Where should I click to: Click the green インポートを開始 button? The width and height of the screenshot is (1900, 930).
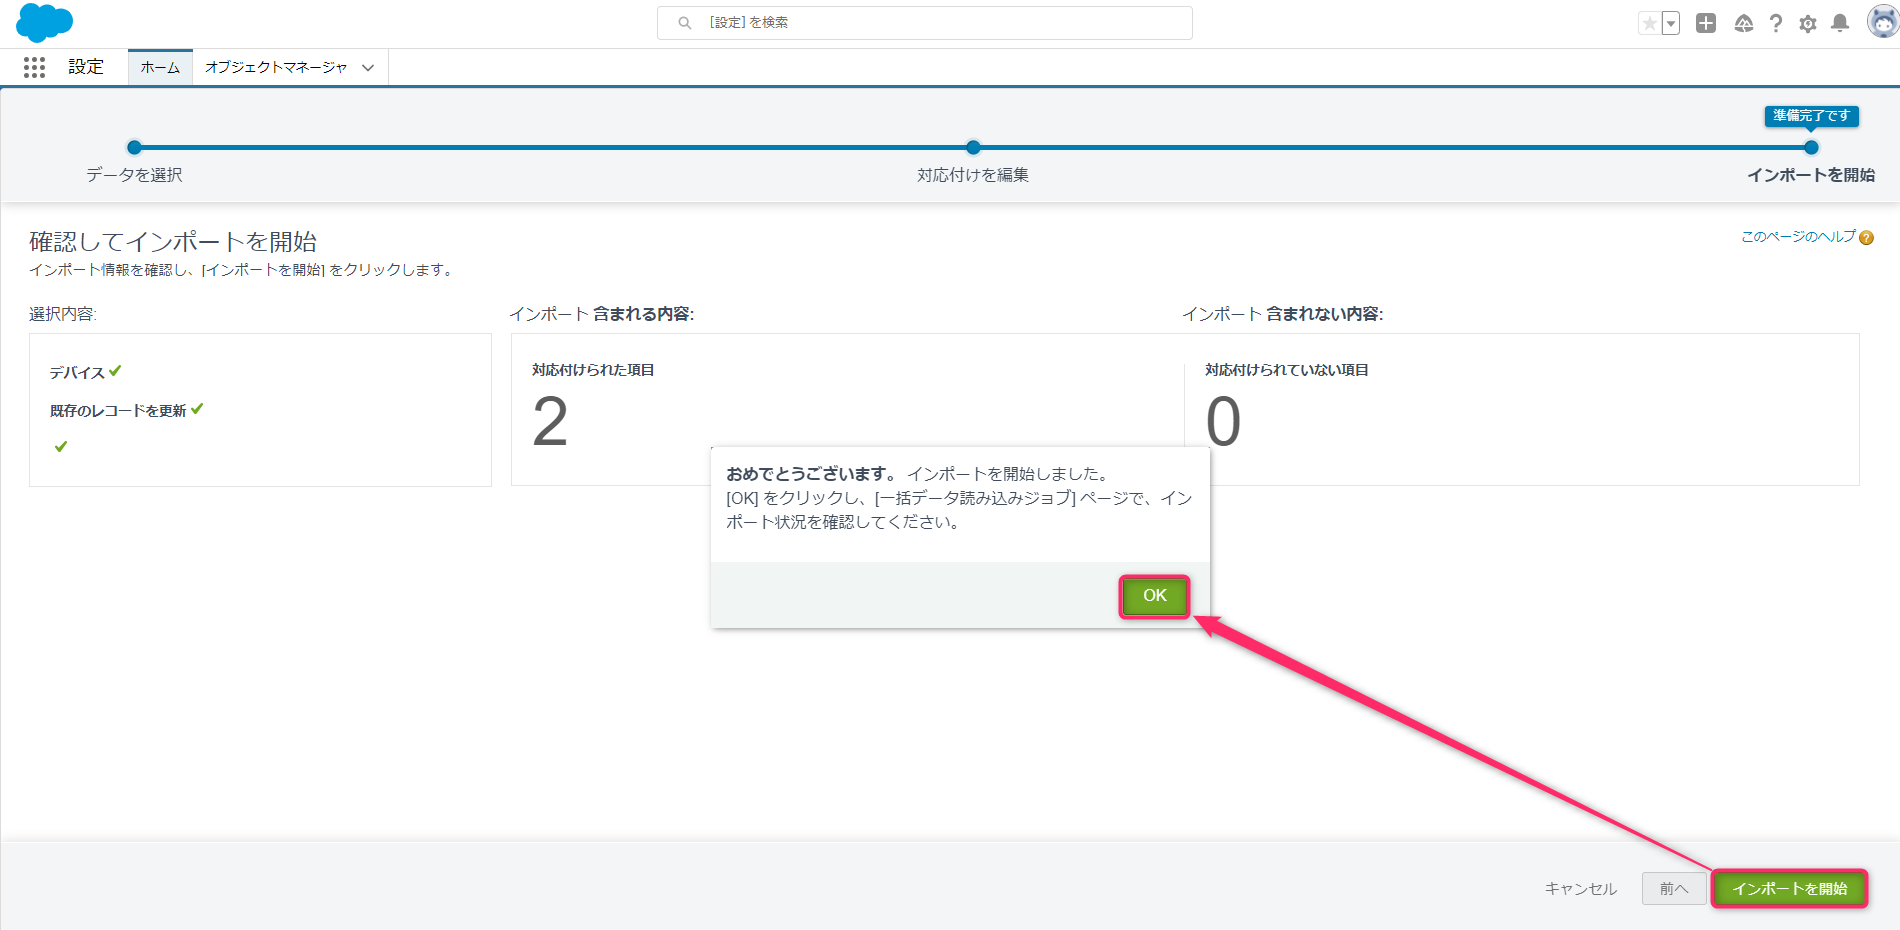tap(1790, 889)
